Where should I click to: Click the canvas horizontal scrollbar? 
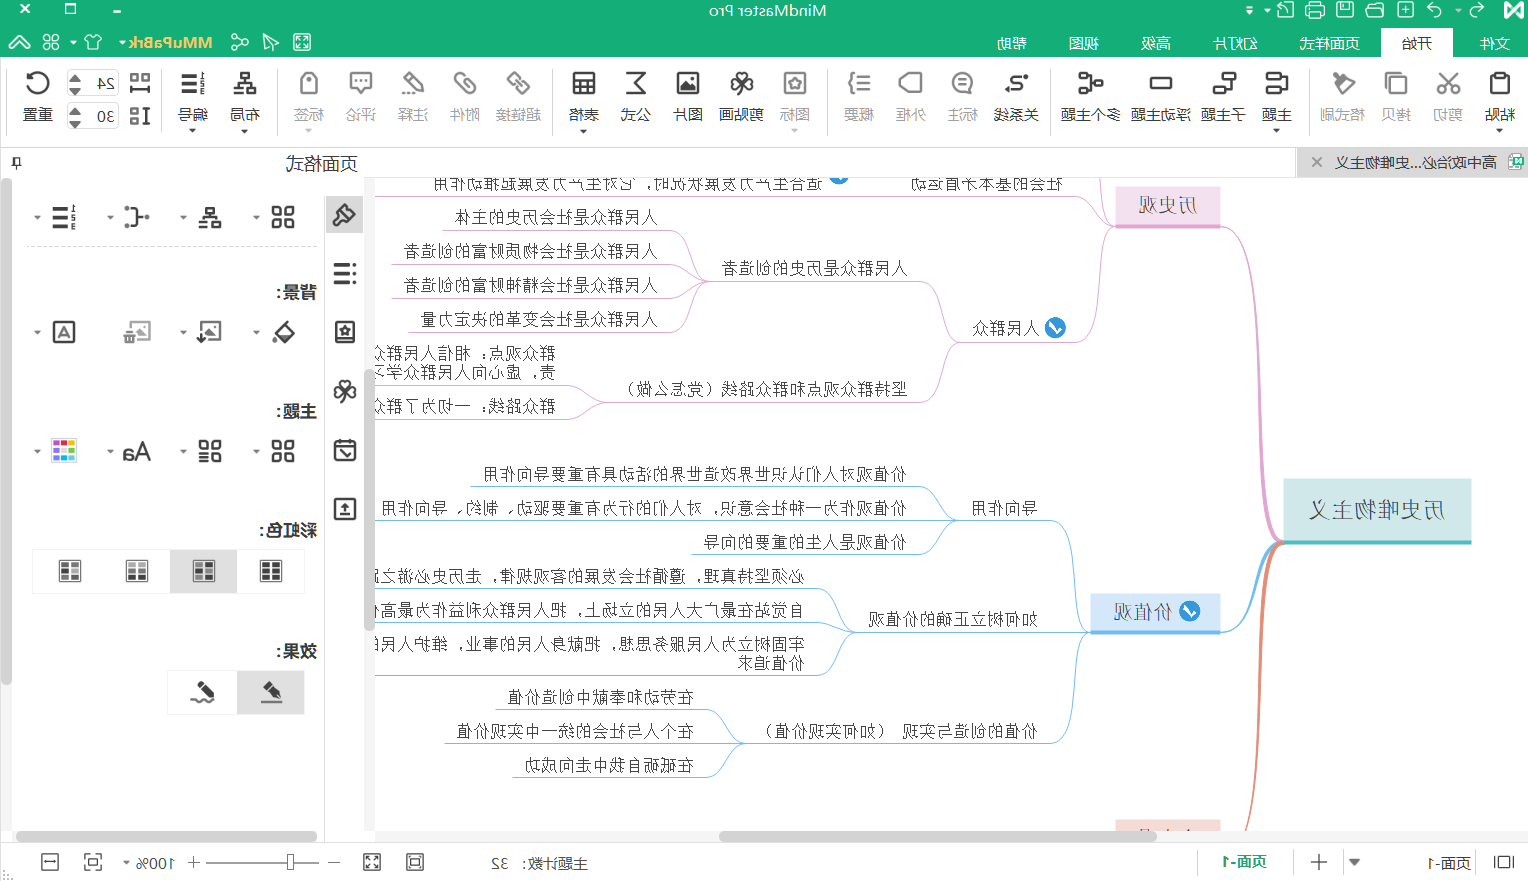pyautogui.click(x=938, y=836)
